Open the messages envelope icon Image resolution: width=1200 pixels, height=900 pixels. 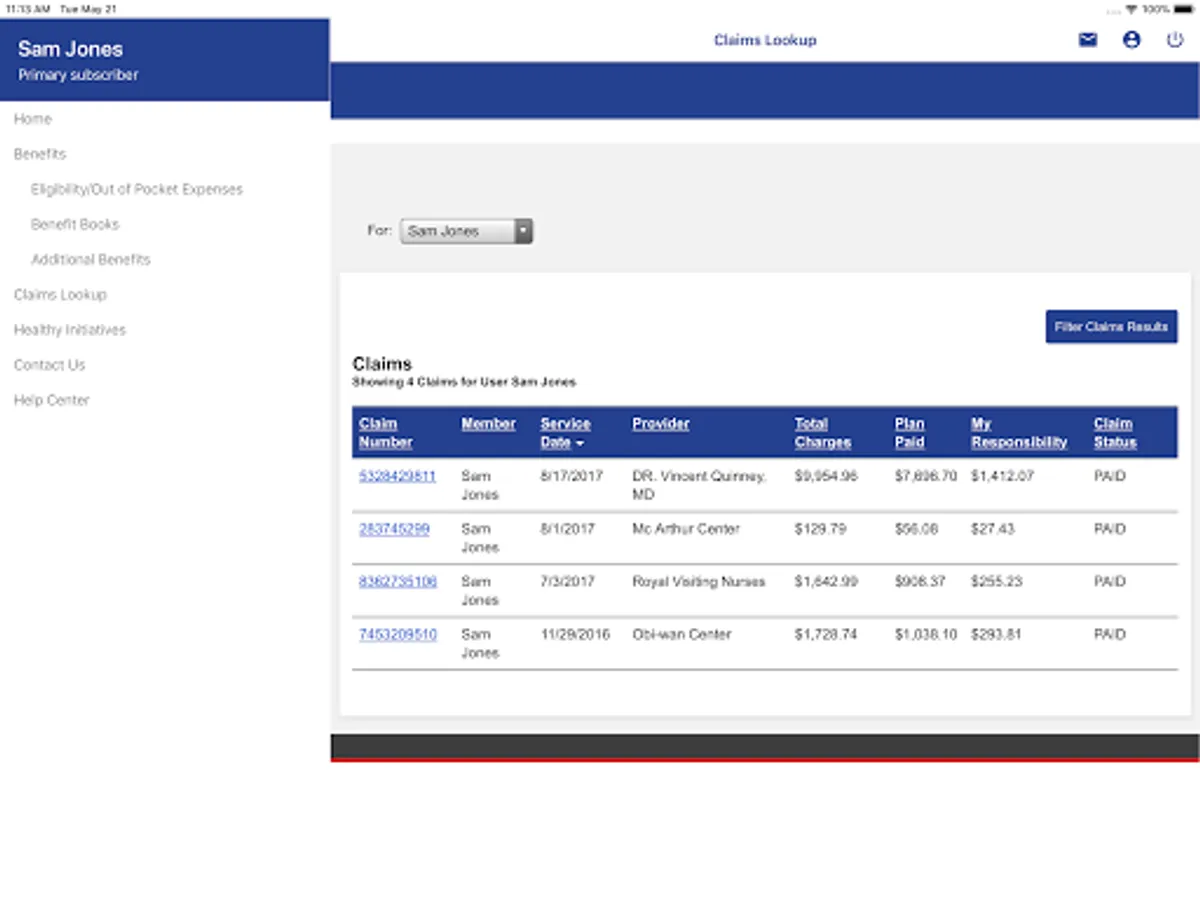coord(1088,40)
